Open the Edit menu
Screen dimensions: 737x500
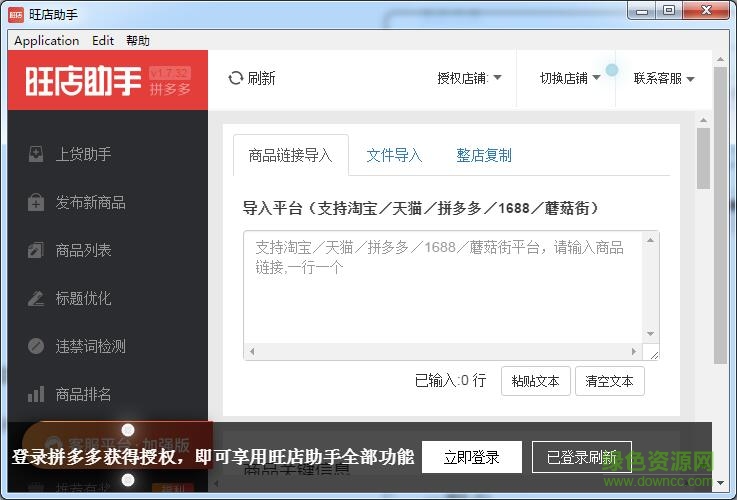coord(103,41)
